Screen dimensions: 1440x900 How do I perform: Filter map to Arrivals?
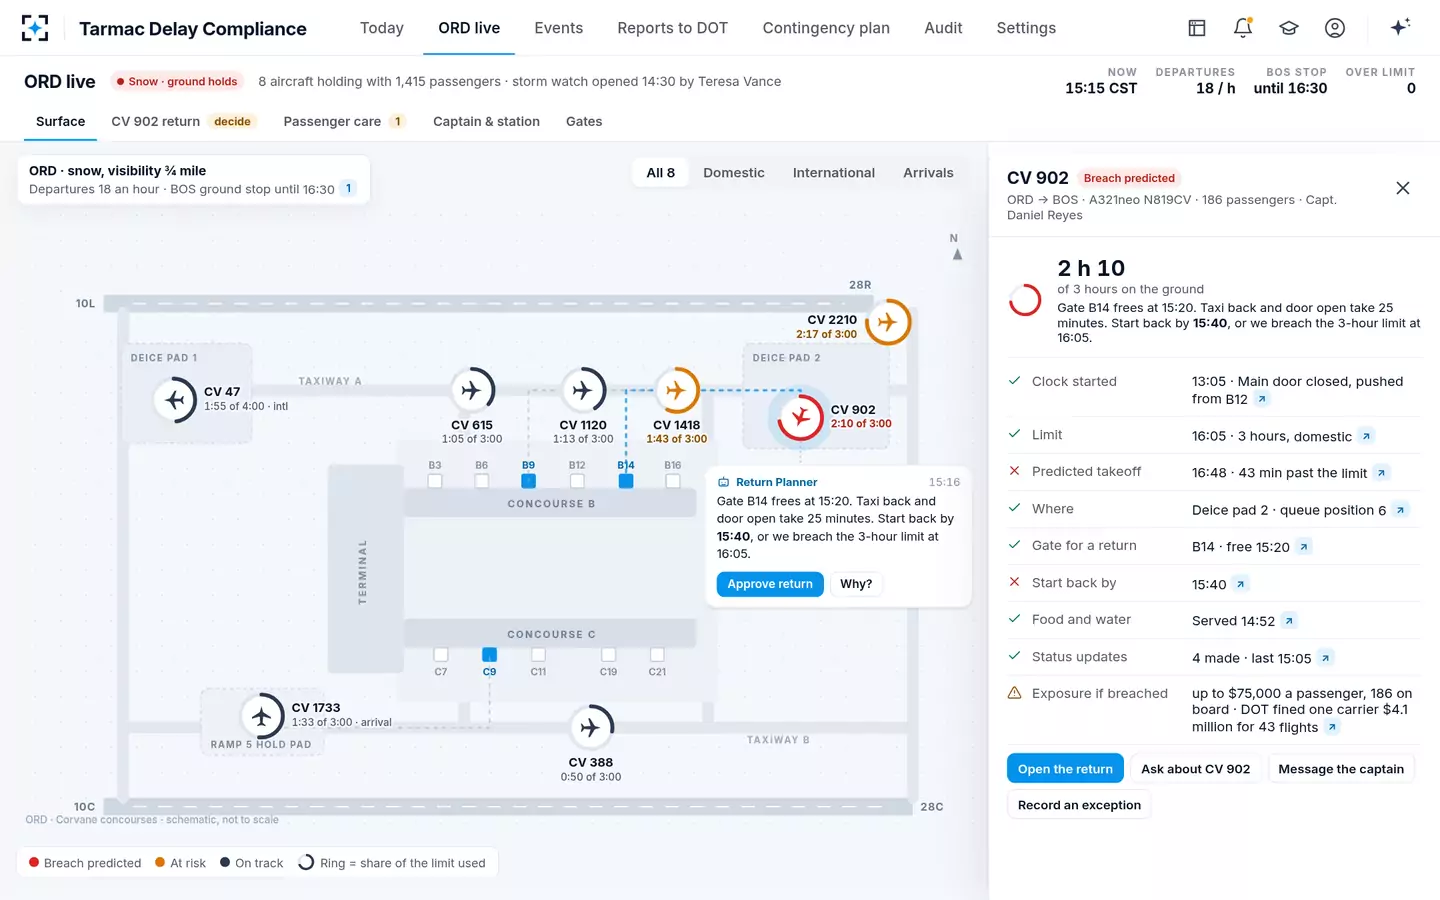(x=928, y=173)
